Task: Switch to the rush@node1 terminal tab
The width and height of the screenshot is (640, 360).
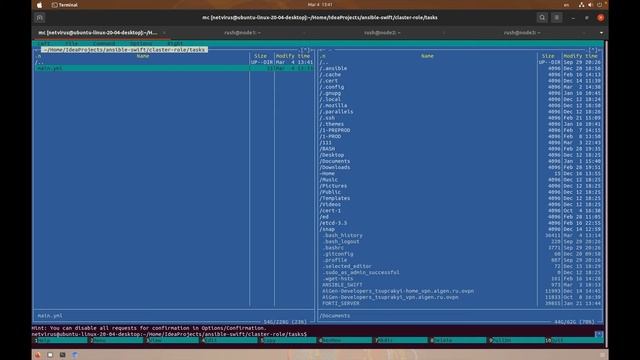Action: click(x=242, y=33)
